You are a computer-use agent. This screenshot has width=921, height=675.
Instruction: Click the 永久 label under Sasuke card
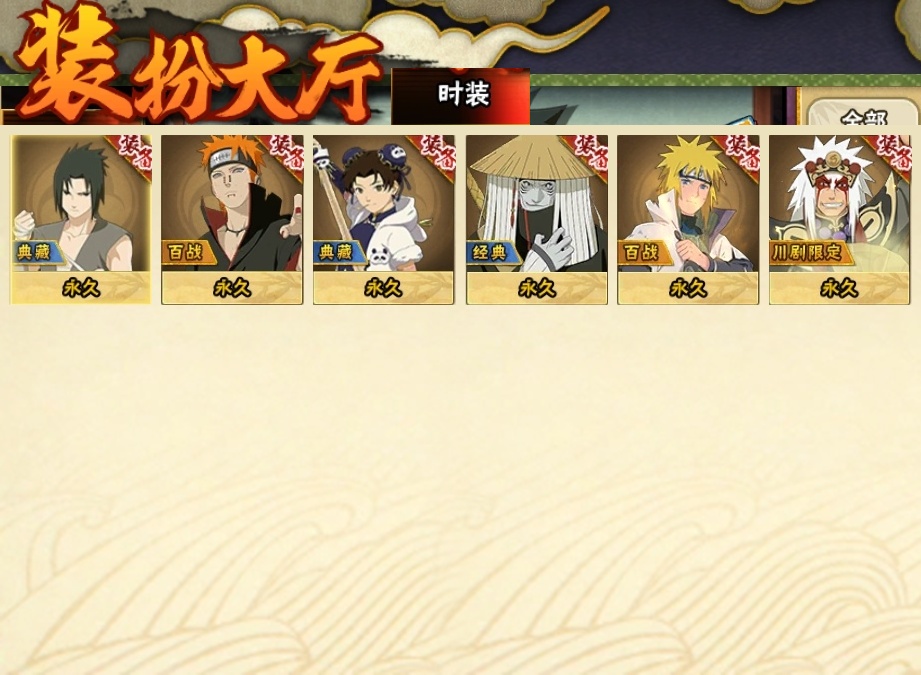pos(80,288)
